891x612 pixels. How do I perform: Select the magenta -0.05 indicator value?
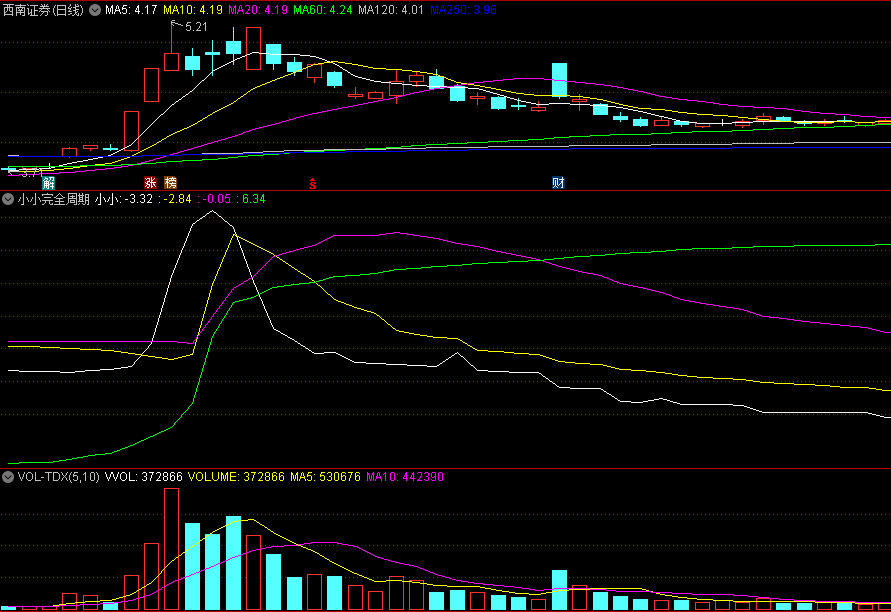click(216, 199)
